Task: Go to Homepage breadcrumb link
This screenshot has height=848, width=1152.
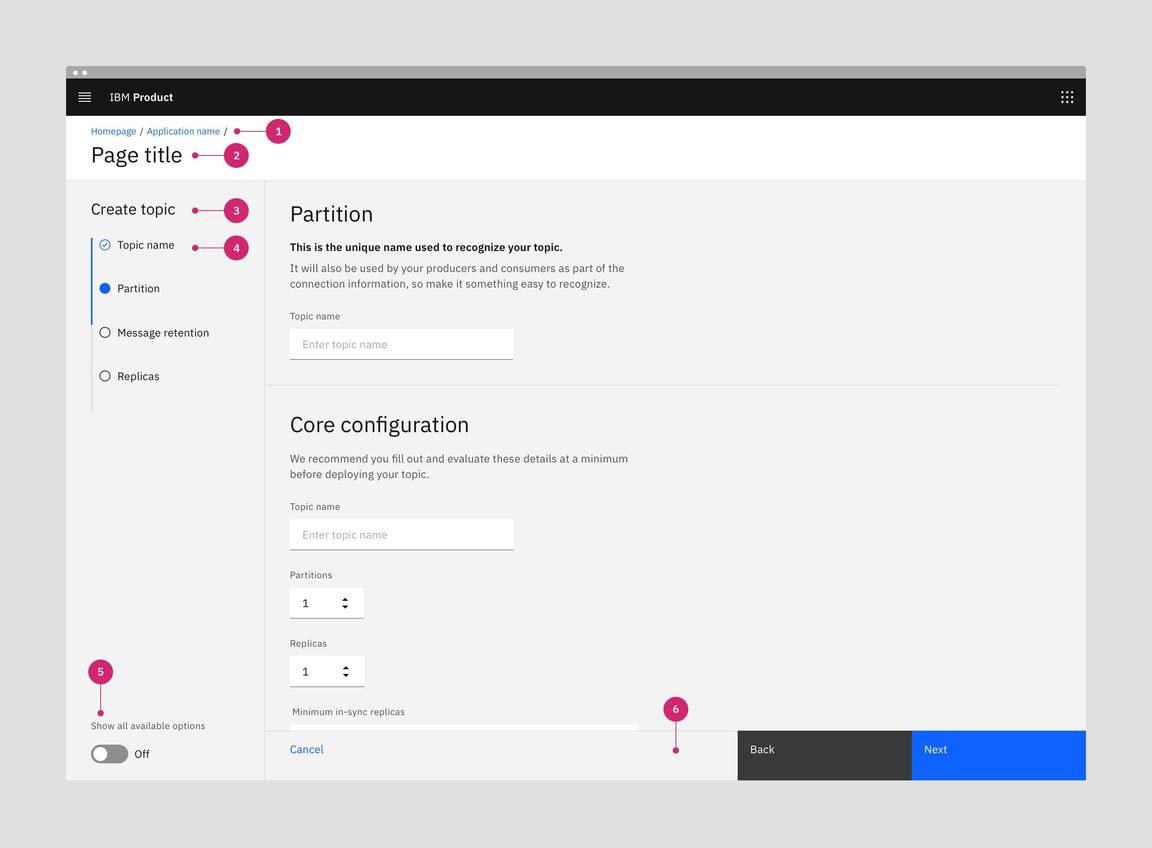Action: [113, 131]
